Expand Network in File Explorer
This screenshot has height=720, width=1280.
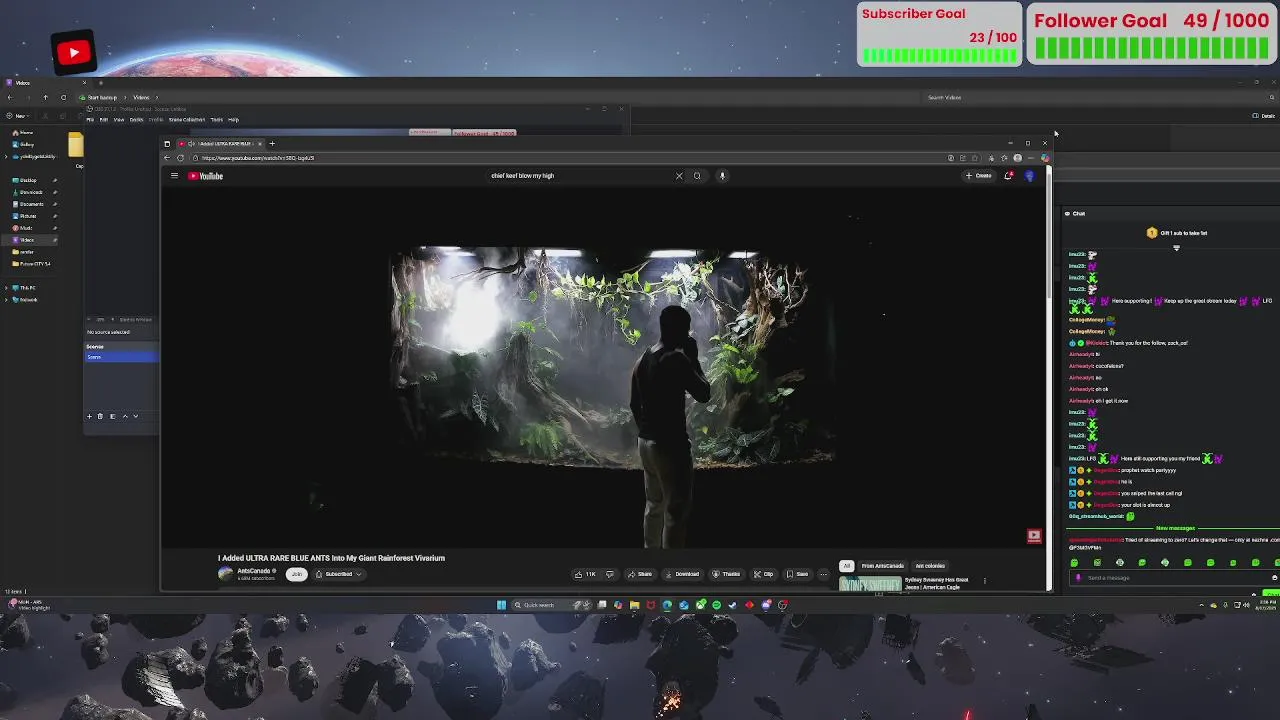[7, 300]
